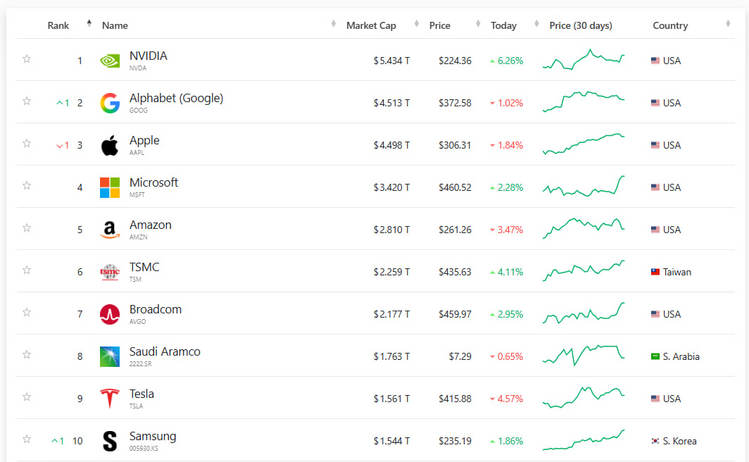The height and width of the screenshot is (462, 749).
Task: Open the NVIDIA company link
Action: 148,56
